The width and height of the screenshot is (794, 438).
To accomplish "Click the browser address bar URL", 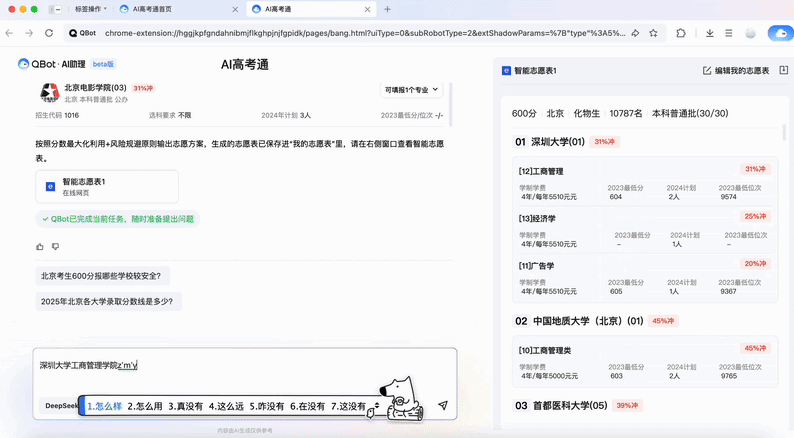I will coord(365,33).
